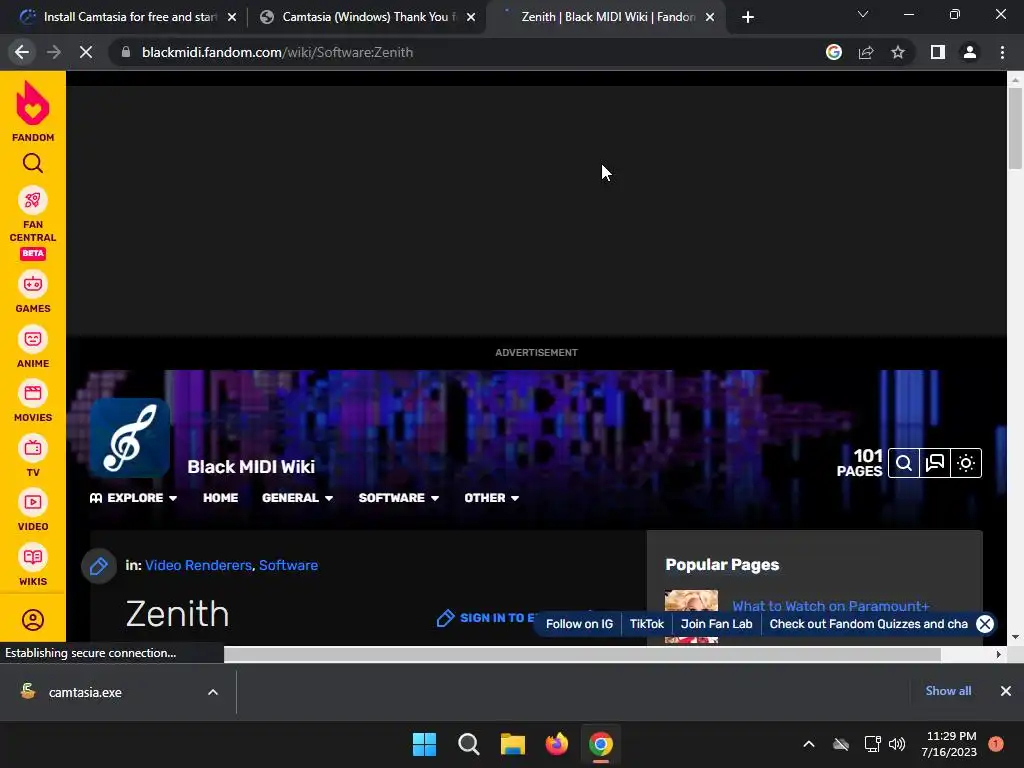This screenshot has height=768, width=1024.
Task: Open the Movies section
Action: (33, 401)
